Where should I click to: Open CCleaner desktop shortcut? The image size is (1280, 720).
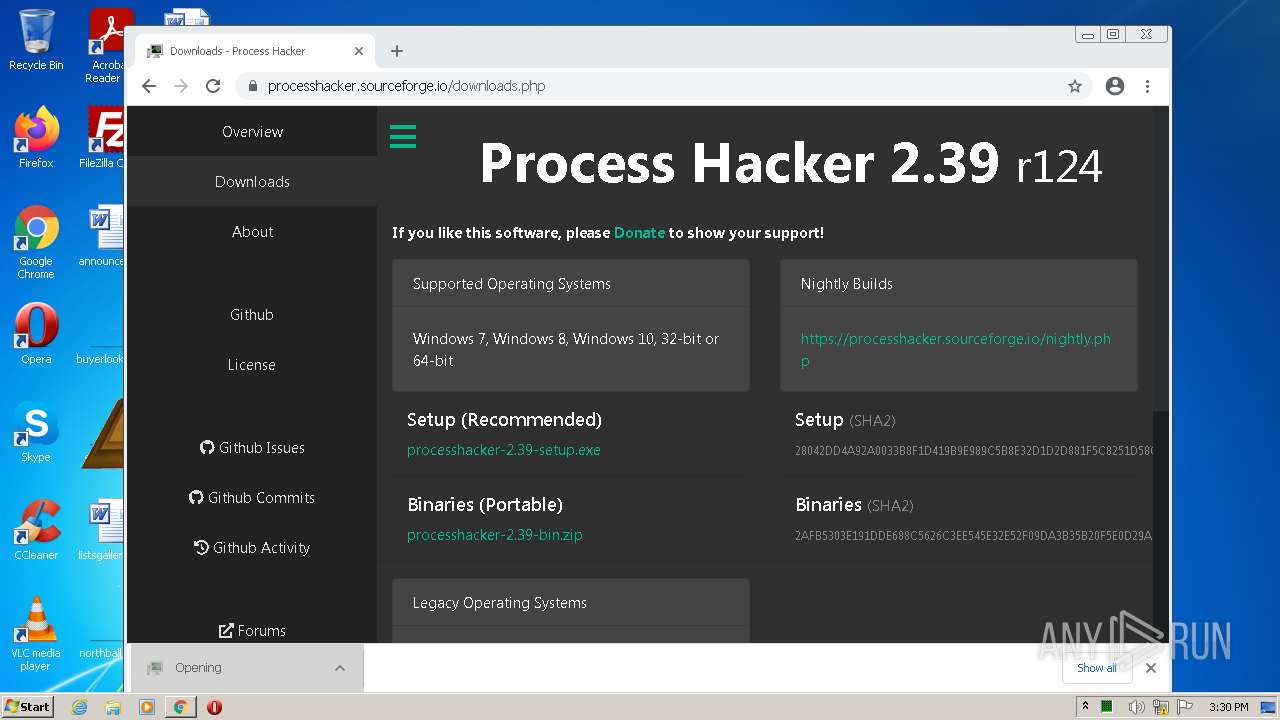(x=36, y=530)
